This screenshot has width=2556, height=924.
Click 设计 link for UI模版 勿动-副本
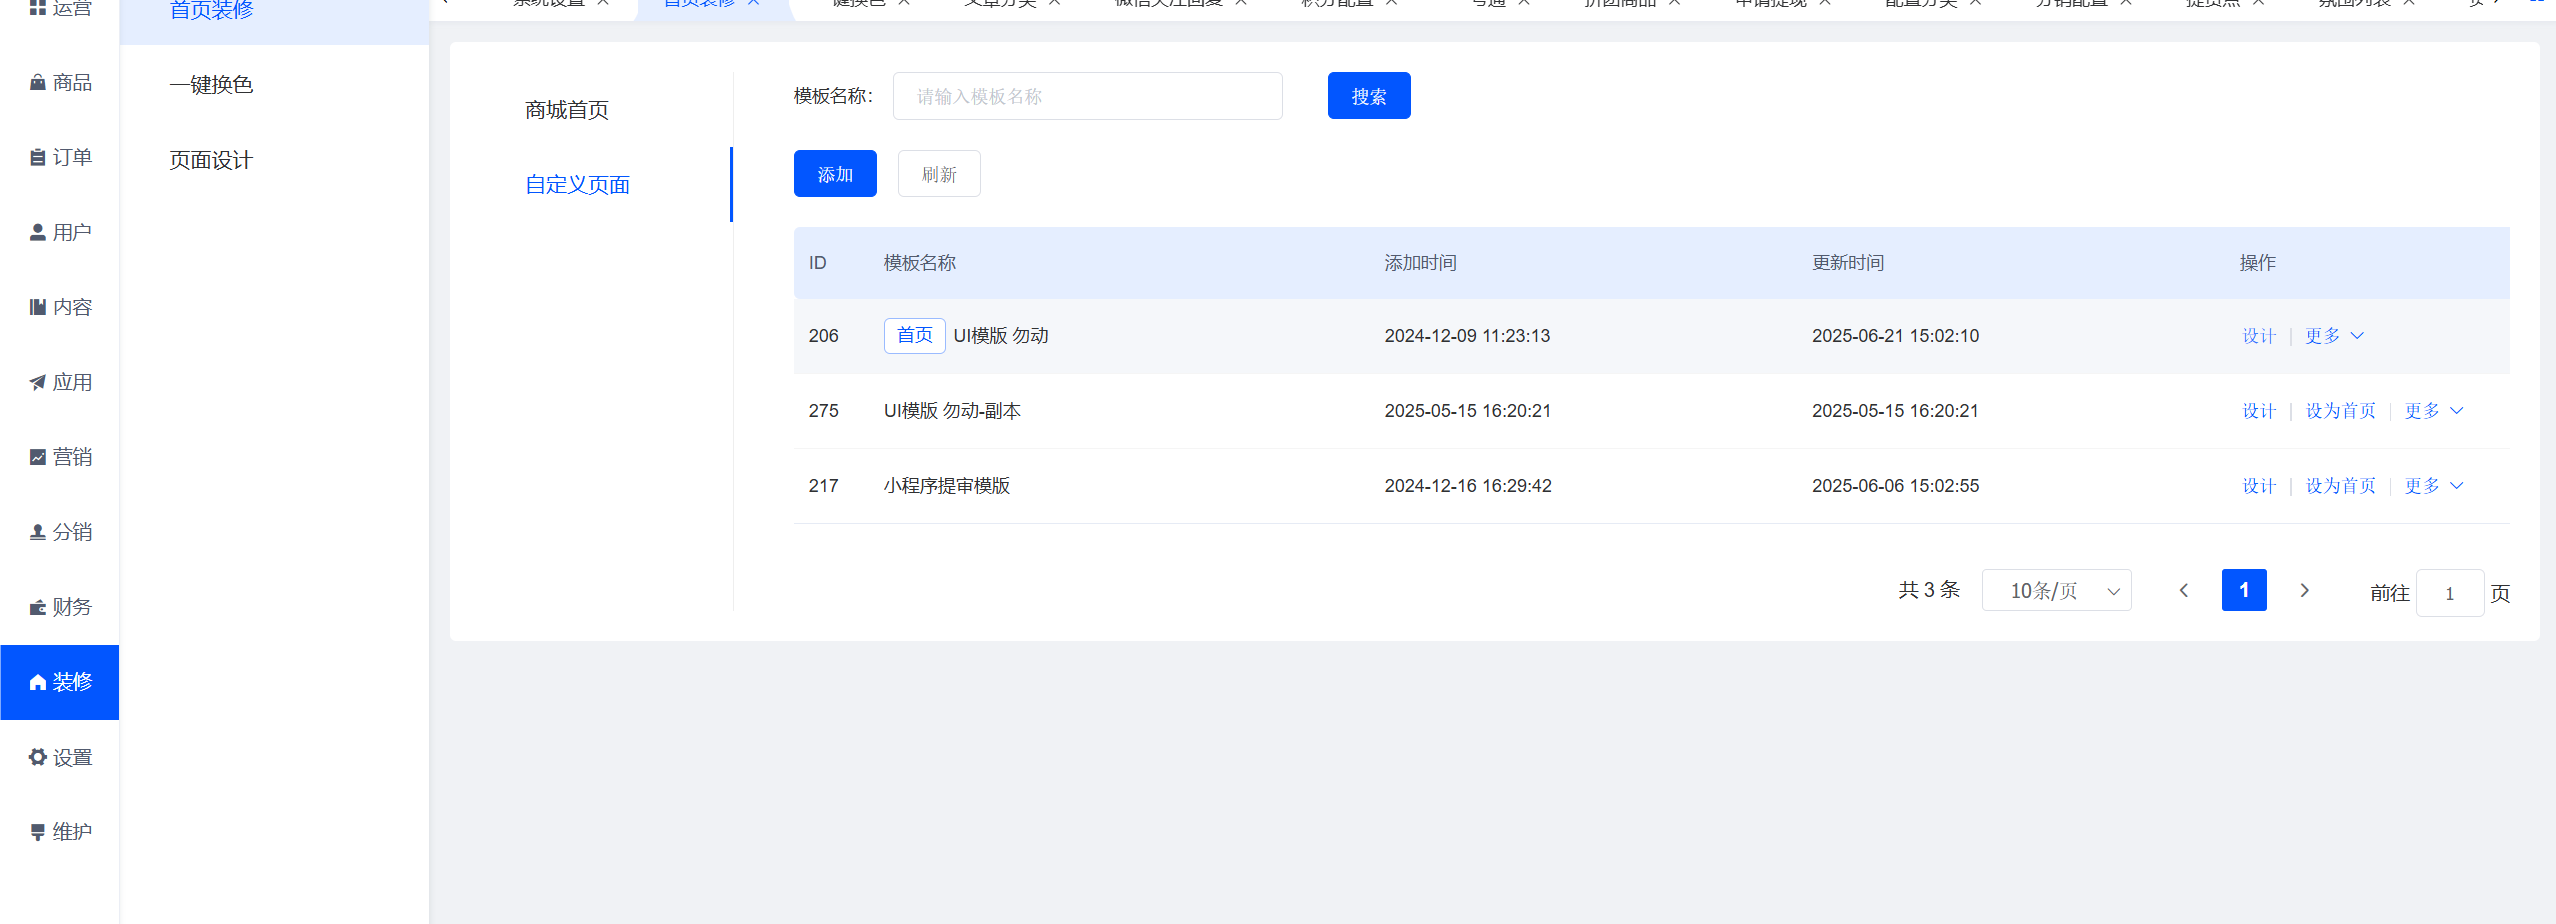click(2258, 411)
